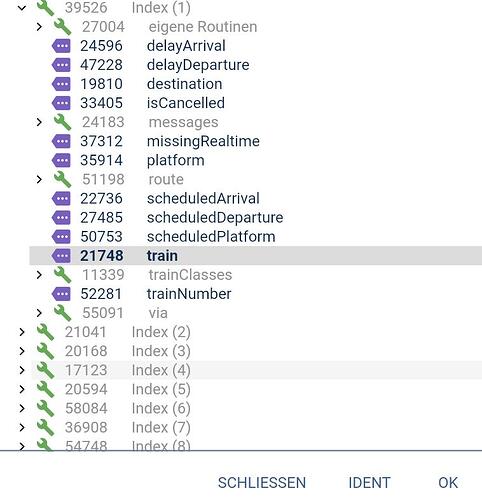
Task: Click the IDENT button
Action: click(369, 483)
